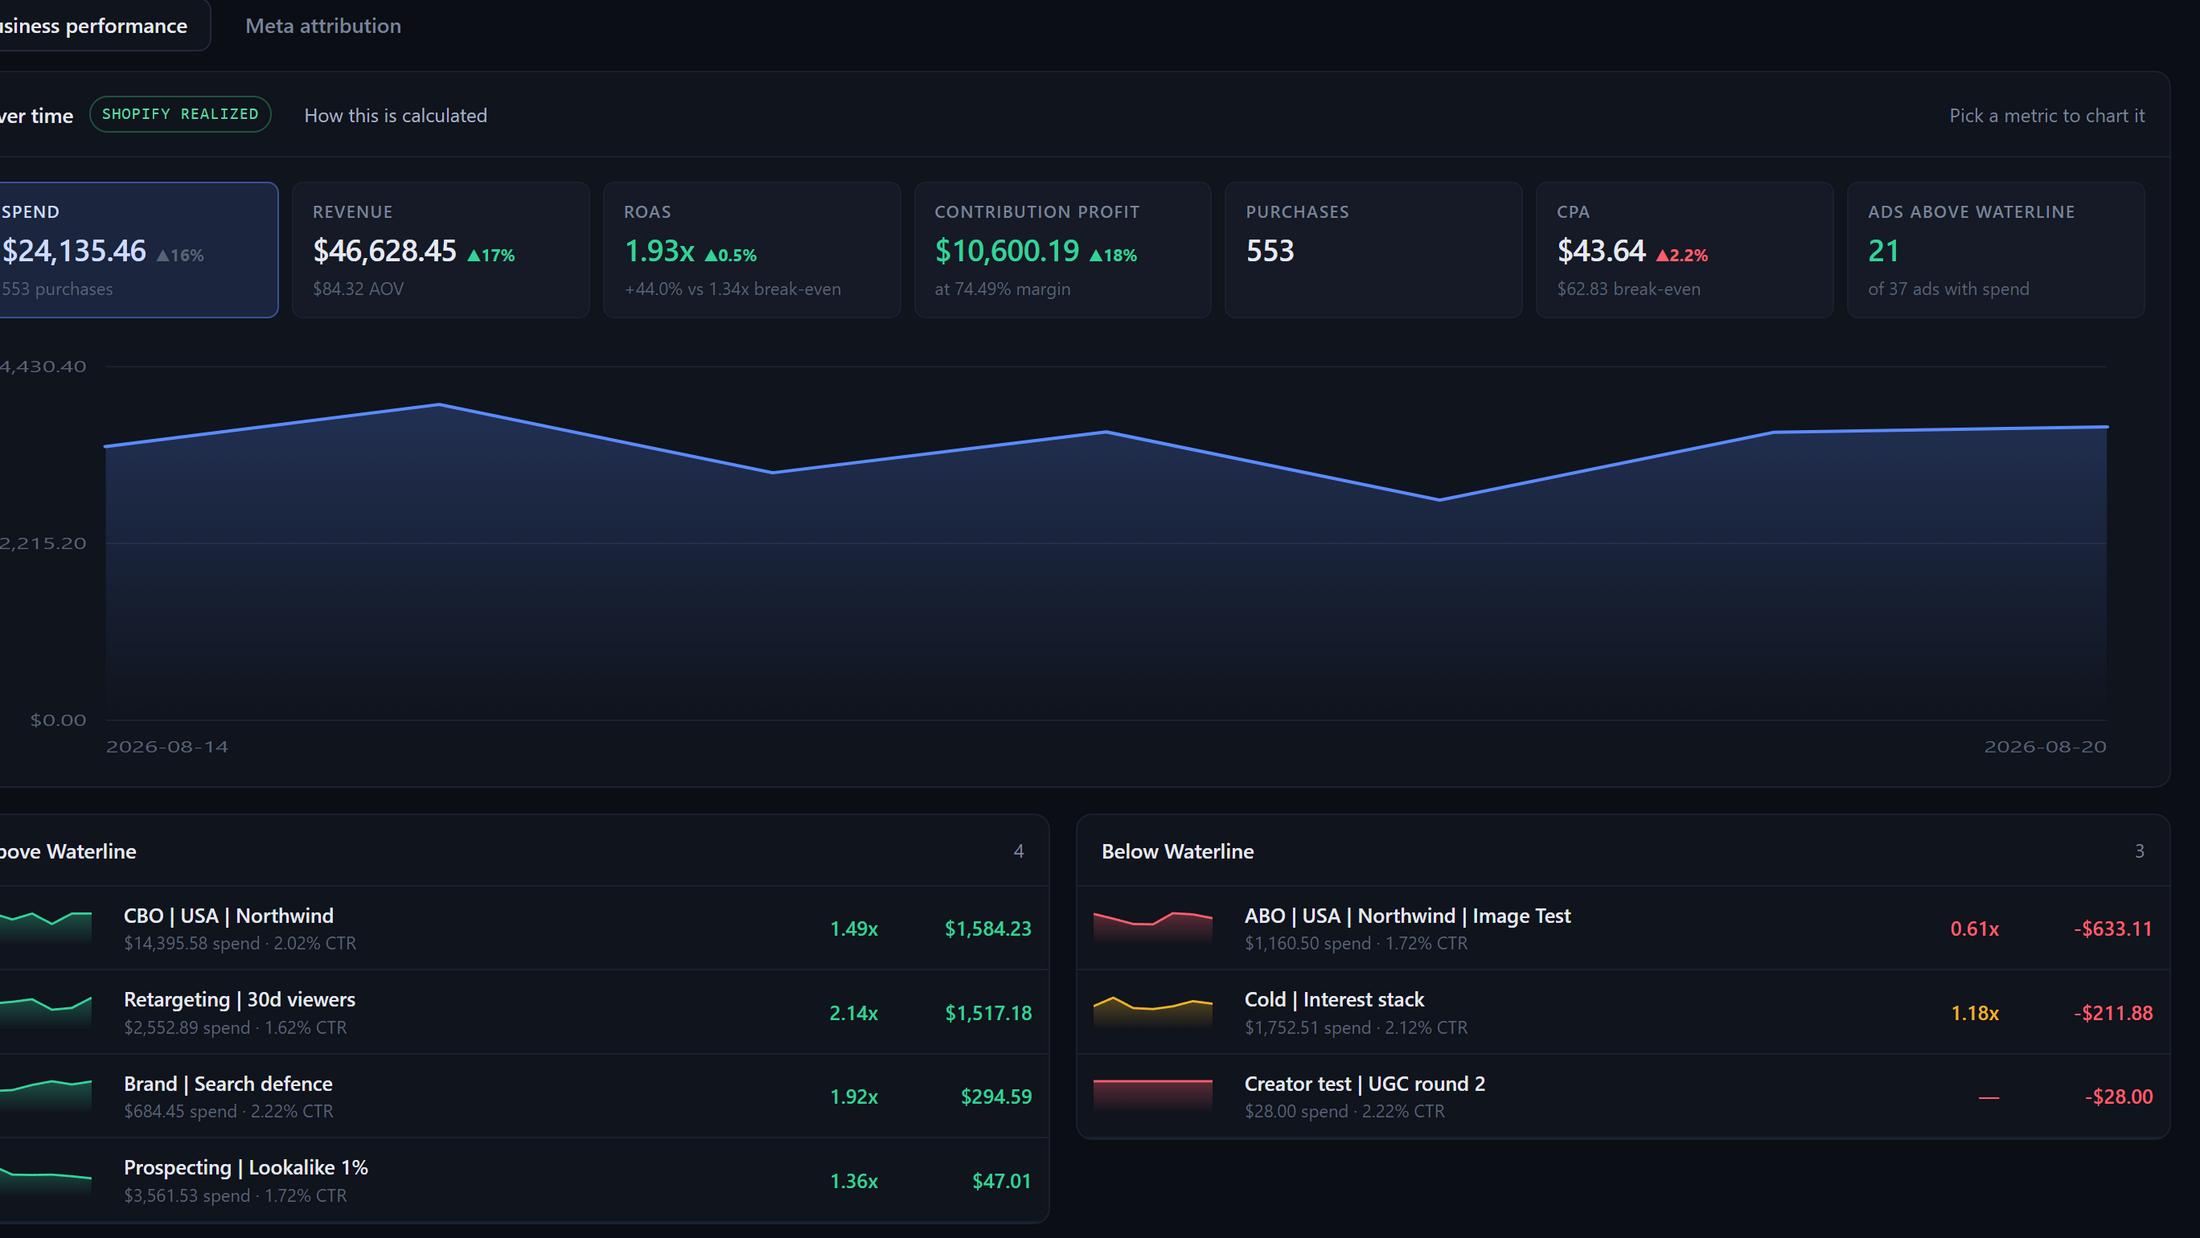
Task: Open the Prospecting | Lookalike 1% campaign
Action: (524, 1180)
